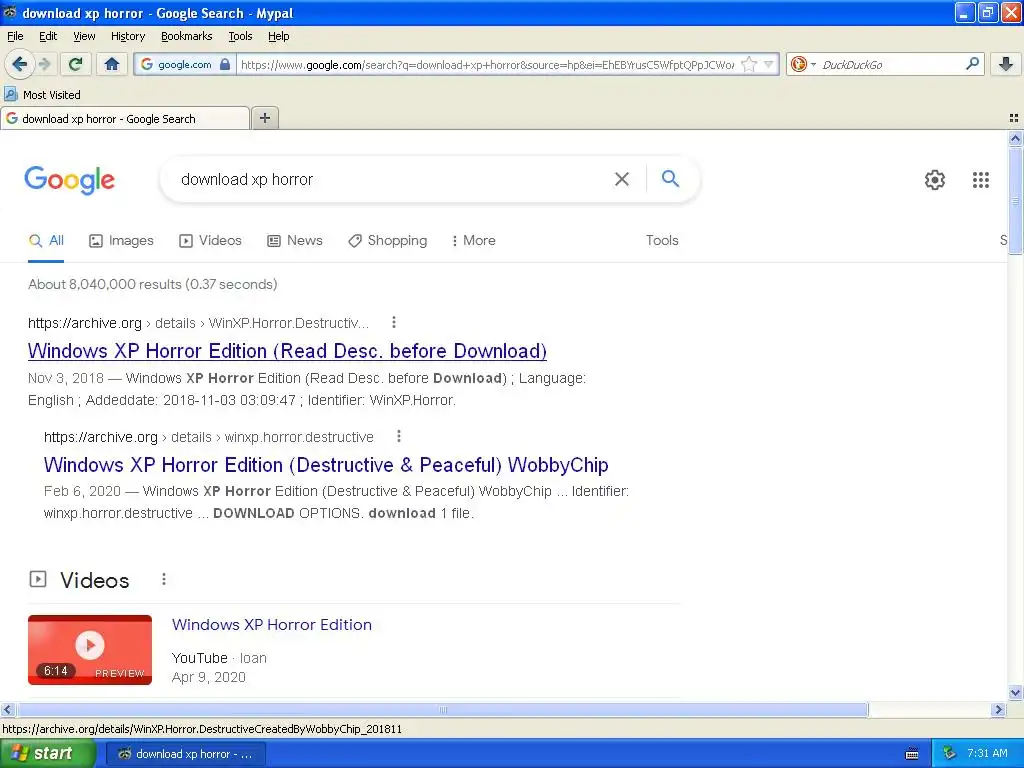Click the padlock site security icon

(225, 64)
